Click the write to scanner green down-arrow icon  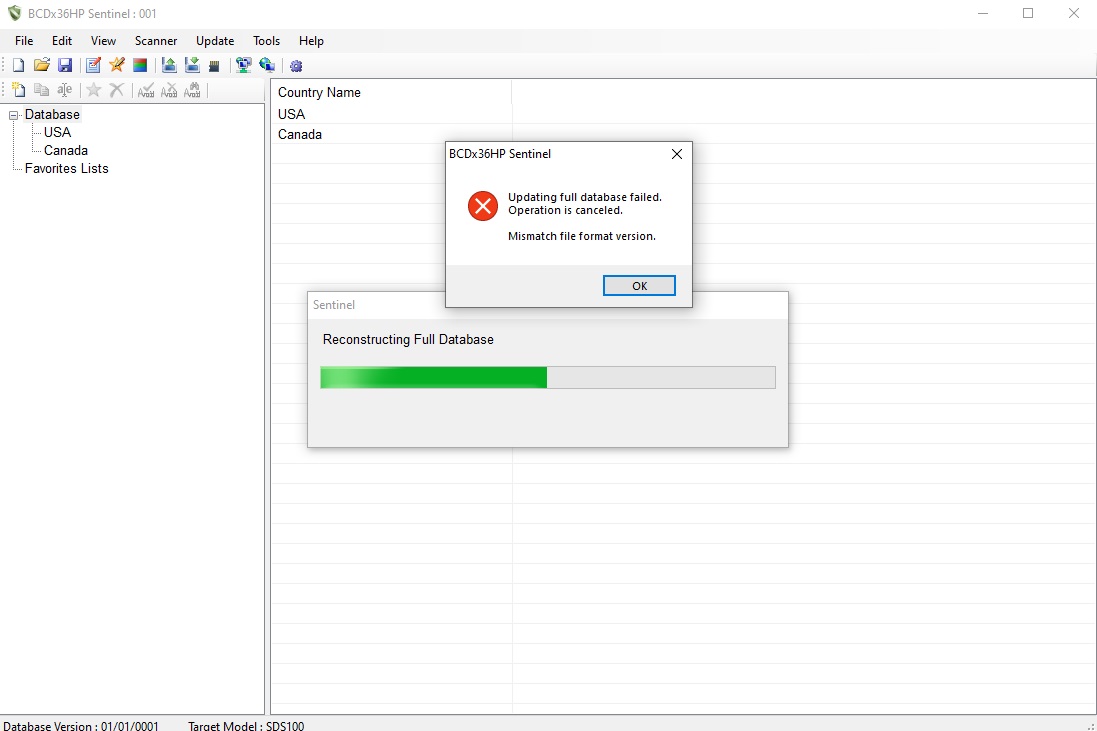(192, 66)
